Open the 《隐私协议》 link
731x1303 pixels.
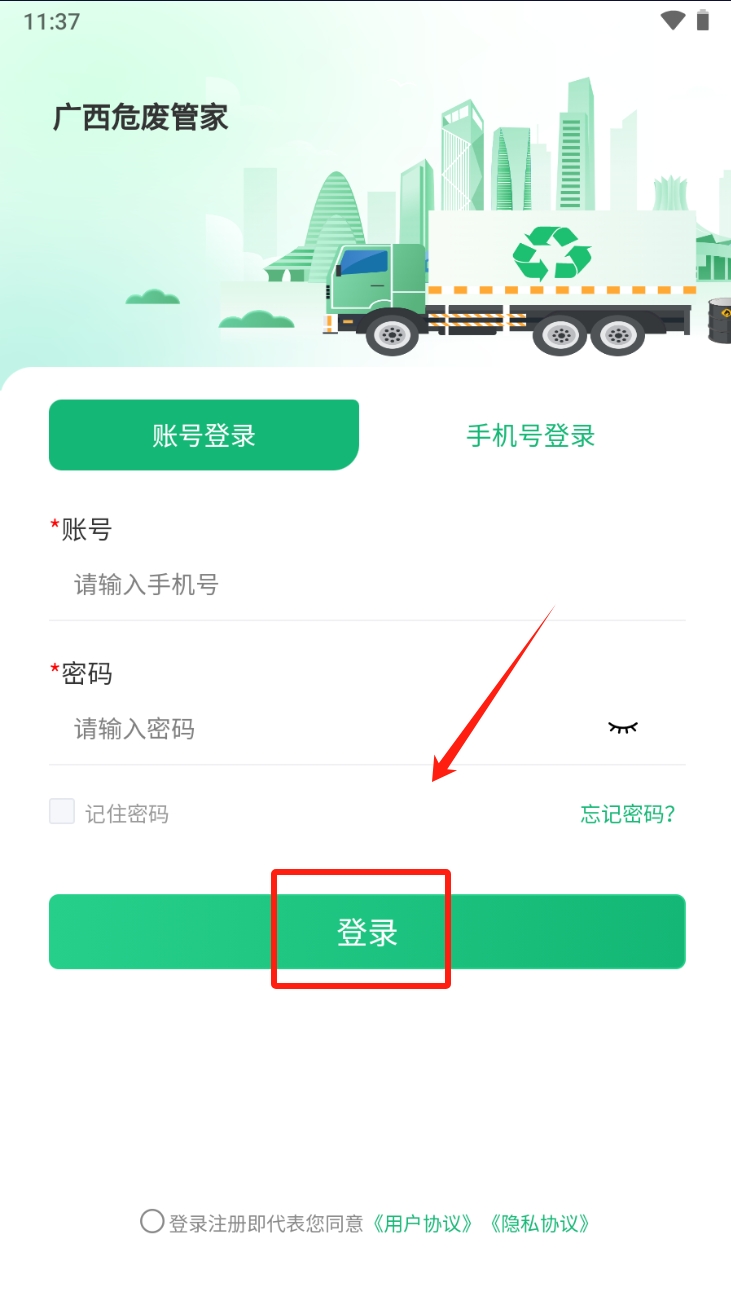pyautogui.click(x=541, y=1223)
